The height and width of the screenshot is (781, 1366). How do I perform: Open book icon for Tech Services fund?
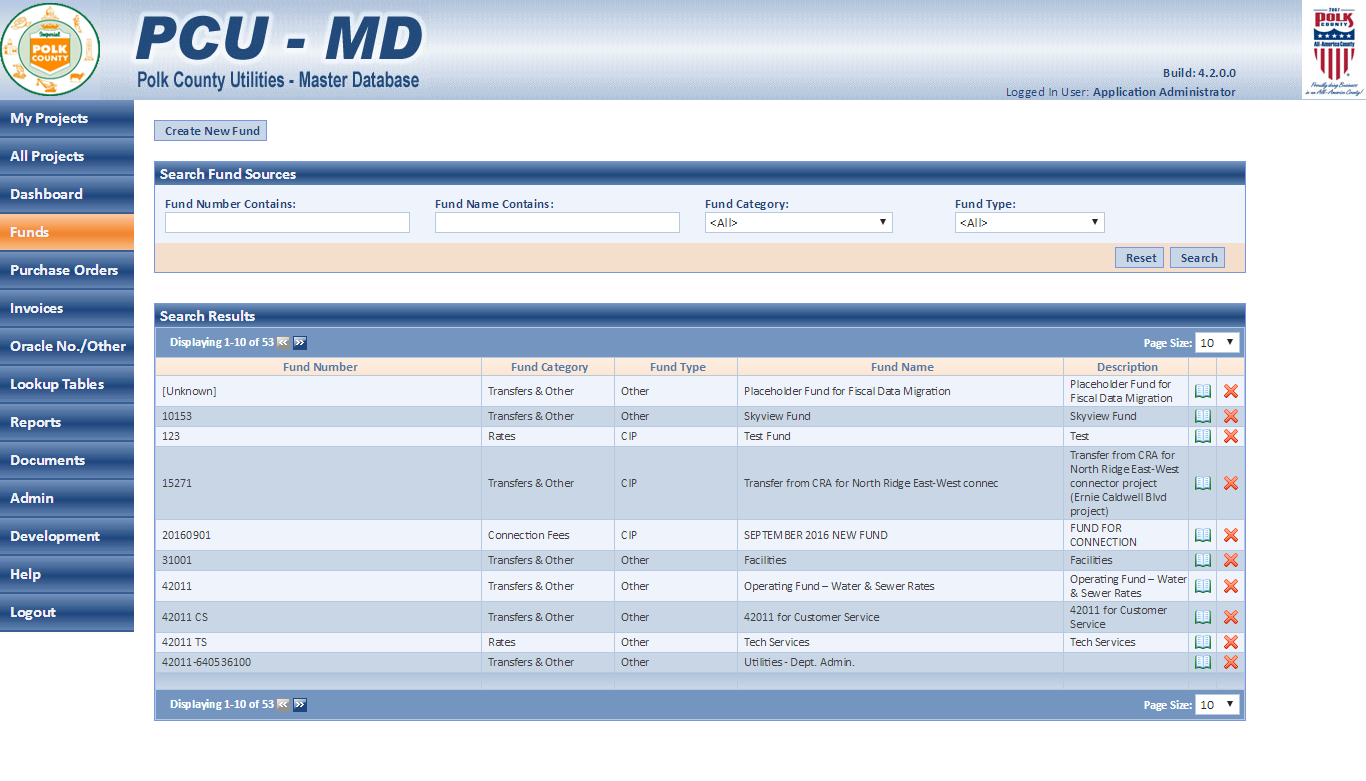pyautogui.click(x=1203, y=642)
